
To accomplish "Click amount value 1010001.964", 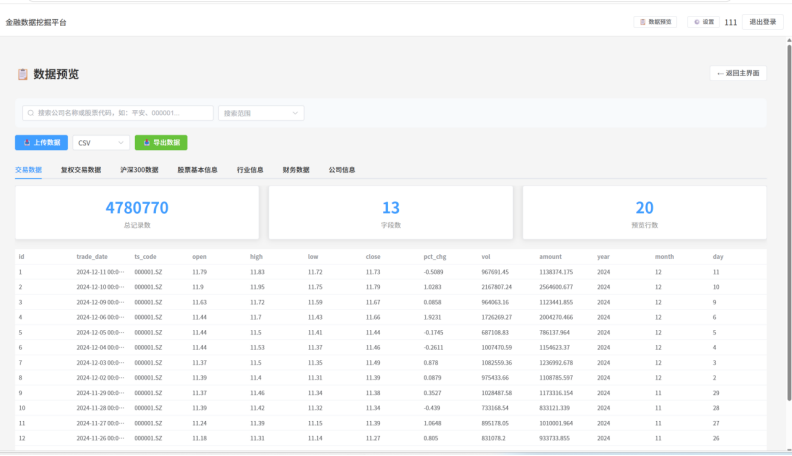I will click(x=556, y=424).
